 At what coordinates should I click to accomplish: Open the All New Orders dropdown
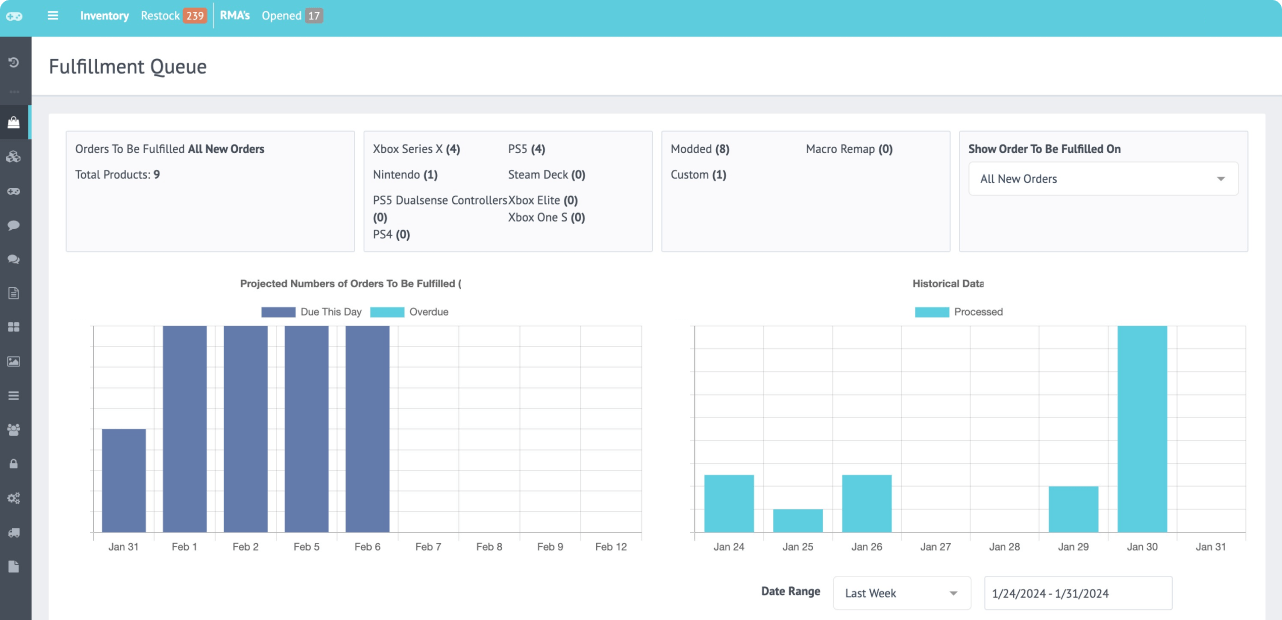[1103, 179]
